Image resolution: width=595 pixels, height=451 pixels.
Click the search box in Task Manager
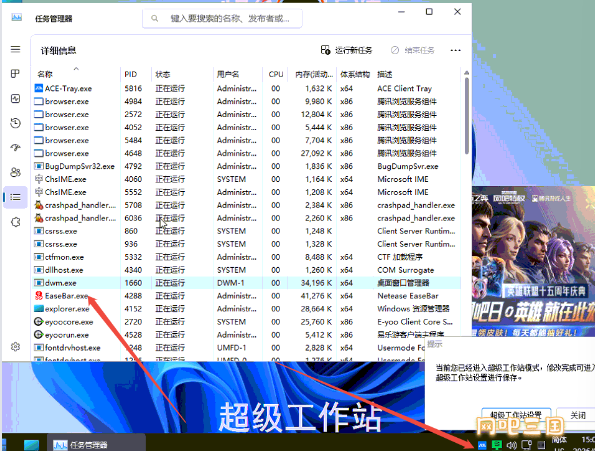point(222,18)
